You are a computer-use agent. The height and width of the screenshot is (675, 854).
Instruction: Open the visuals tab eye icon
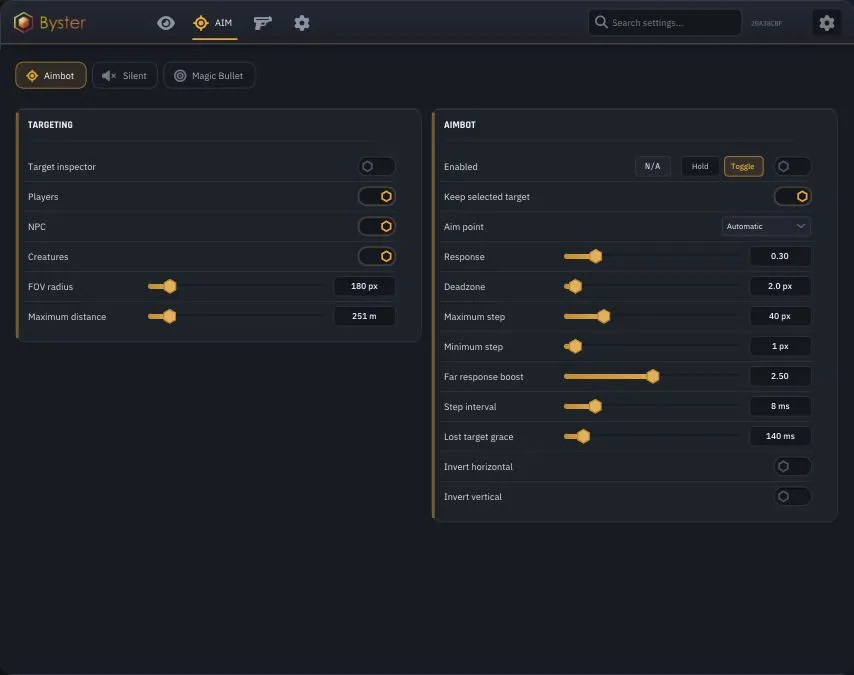click(166, 23)
